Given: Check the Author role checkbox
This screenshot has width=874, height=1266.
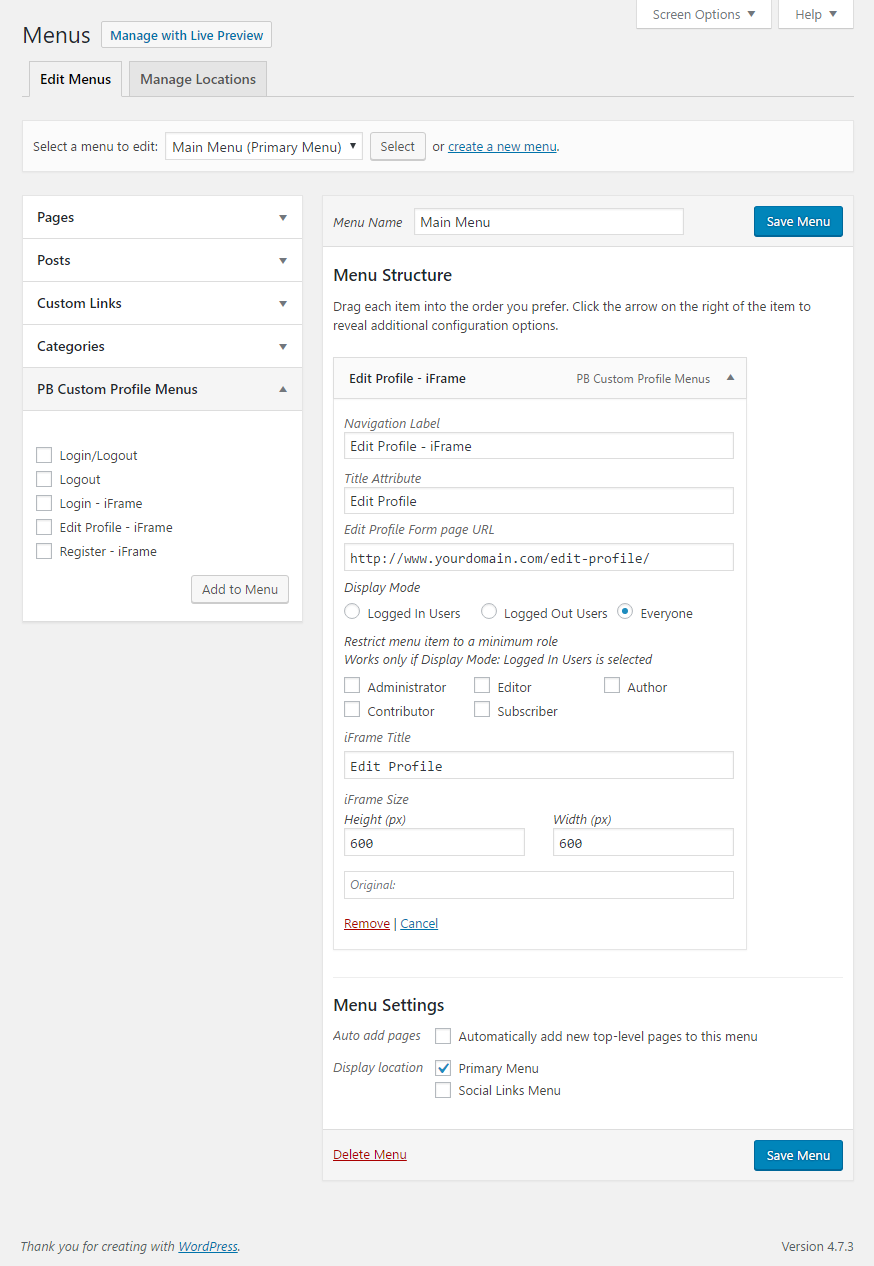Looking at the screenshot, I should point(612,685).
